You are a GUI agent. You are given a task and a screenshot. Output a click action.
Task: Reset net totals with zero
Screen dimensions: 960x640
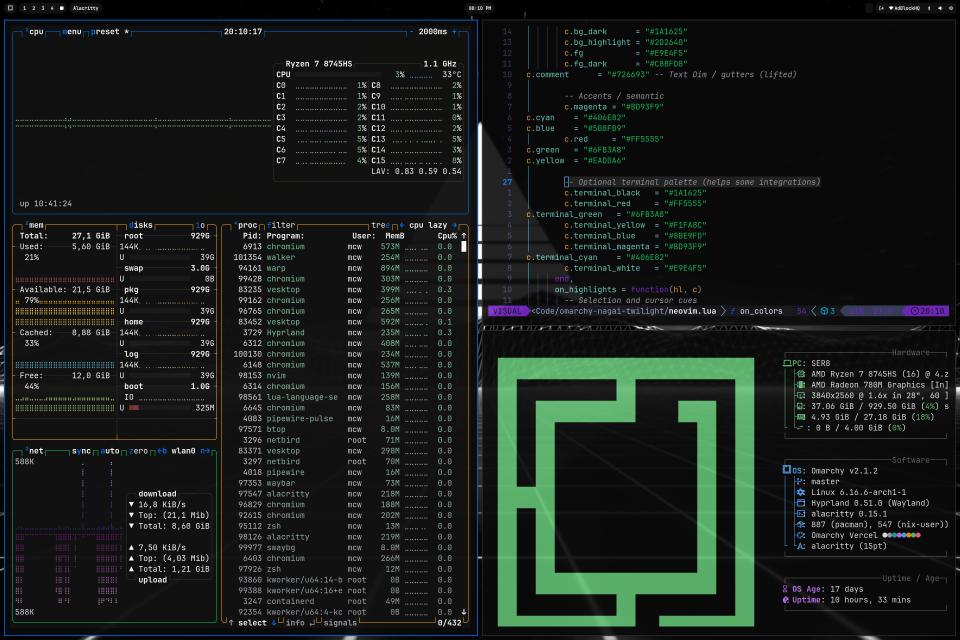point(138,451)
